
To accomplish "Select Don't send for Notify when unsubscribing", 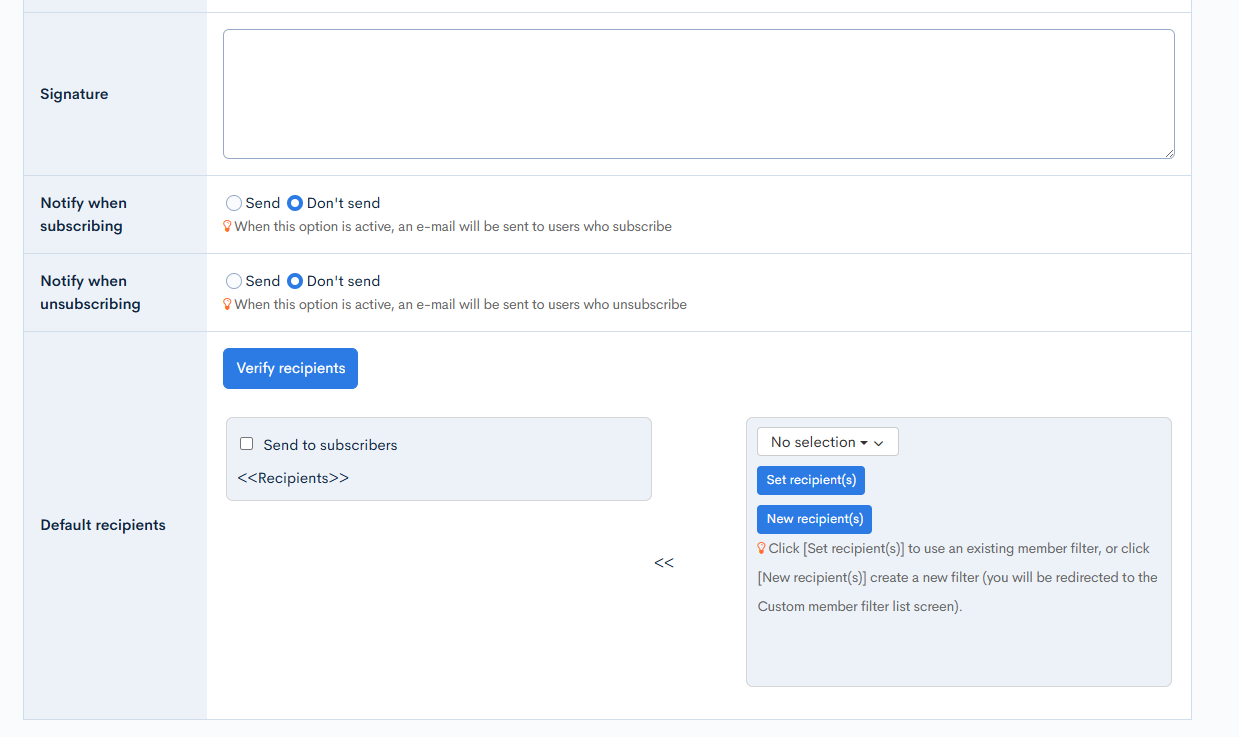I will (x=295, y=281).
